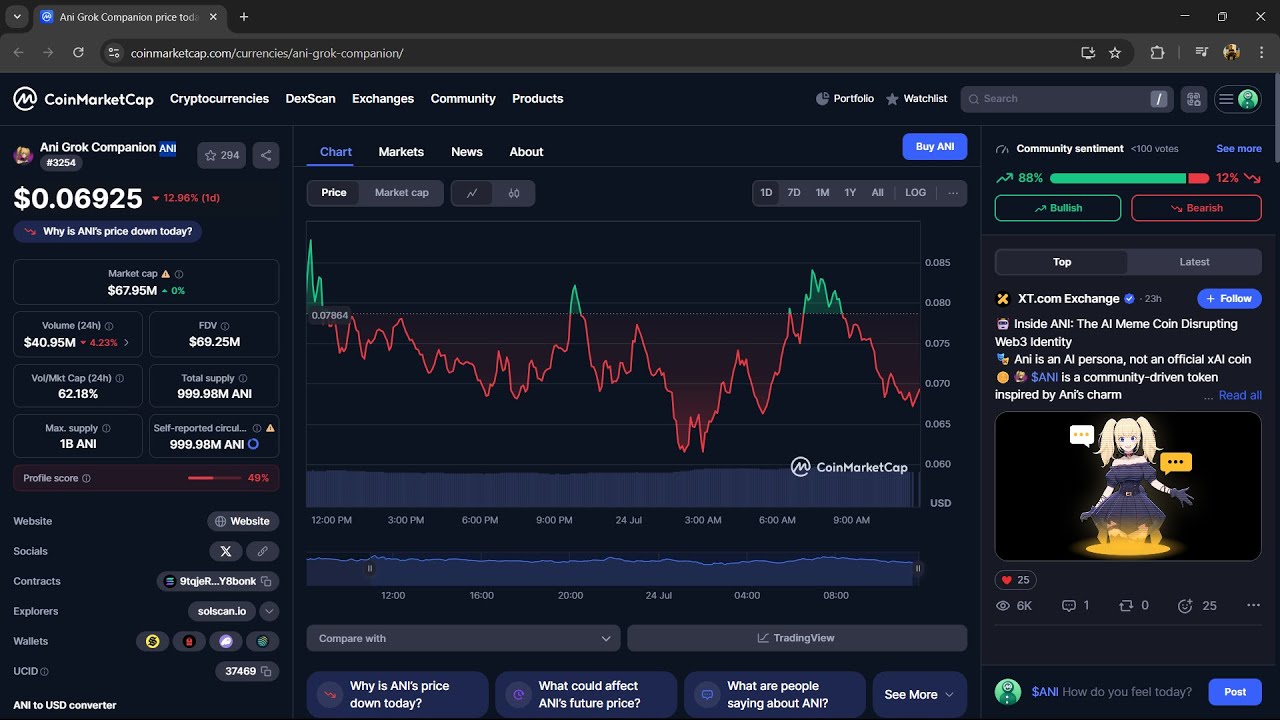Repost the XT.com Exchange post

1134,606
